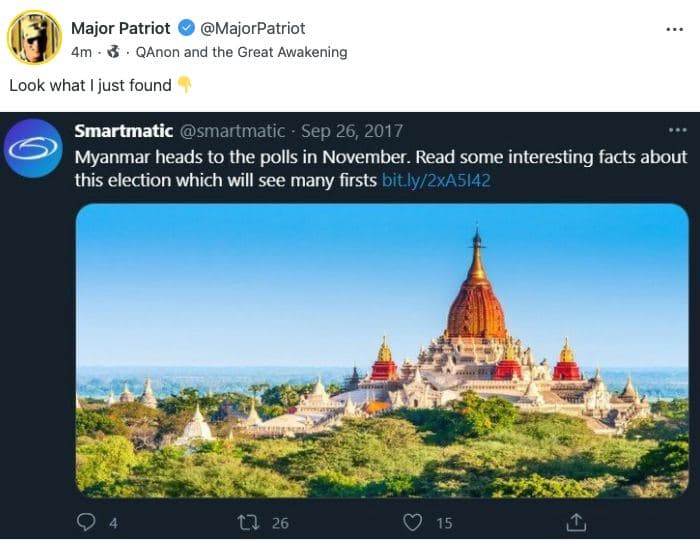Open the Smartmatic tweet three-dot menu
The height and width of the screenshot is (544, 700).
(x=677, y=131)
